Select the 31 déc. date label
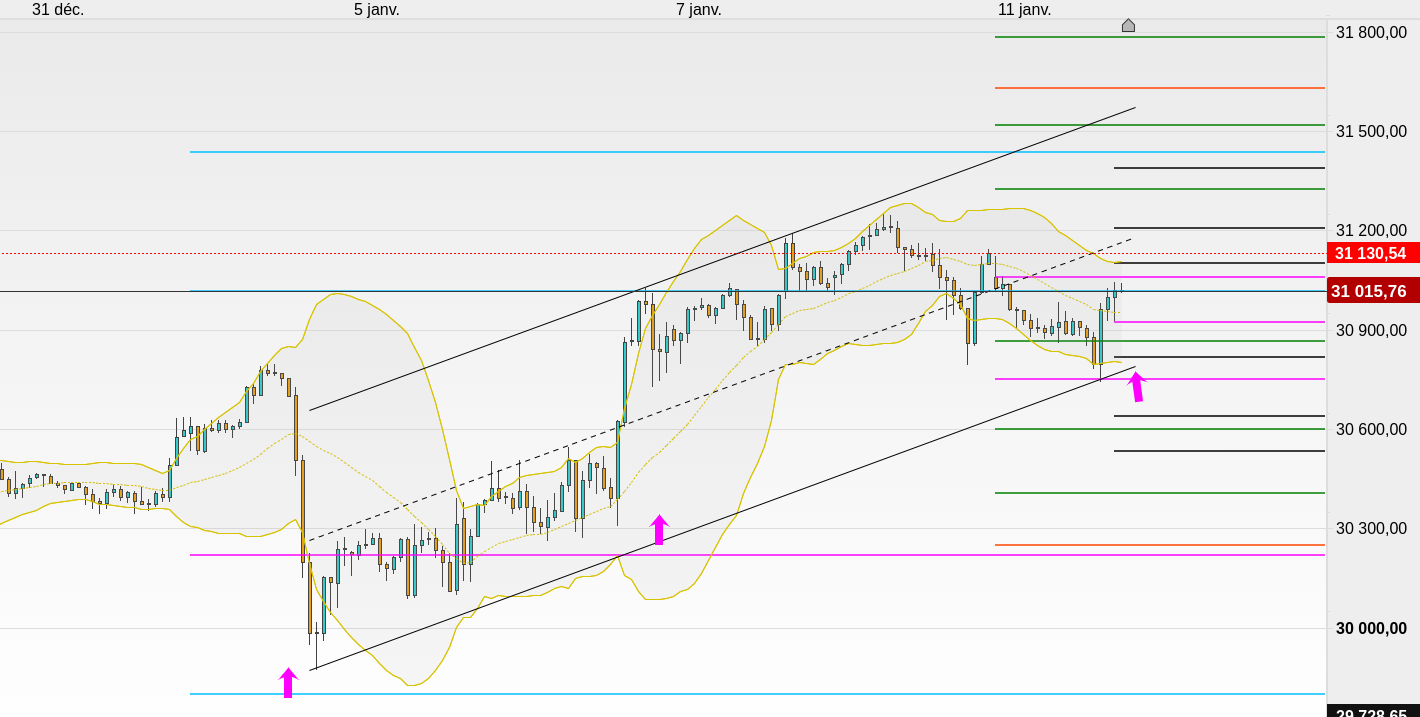 pos(58,10)
